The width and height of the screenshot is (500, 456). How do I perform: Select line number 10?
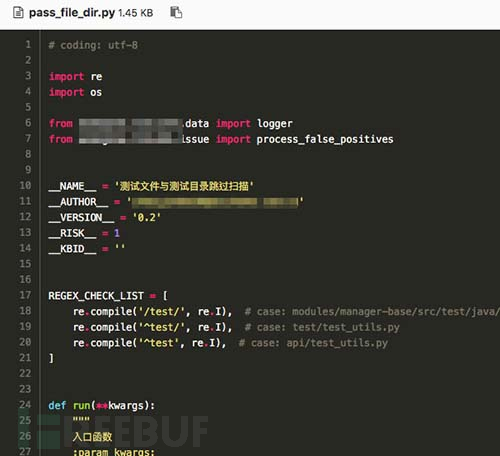click(x=25, y=185)
